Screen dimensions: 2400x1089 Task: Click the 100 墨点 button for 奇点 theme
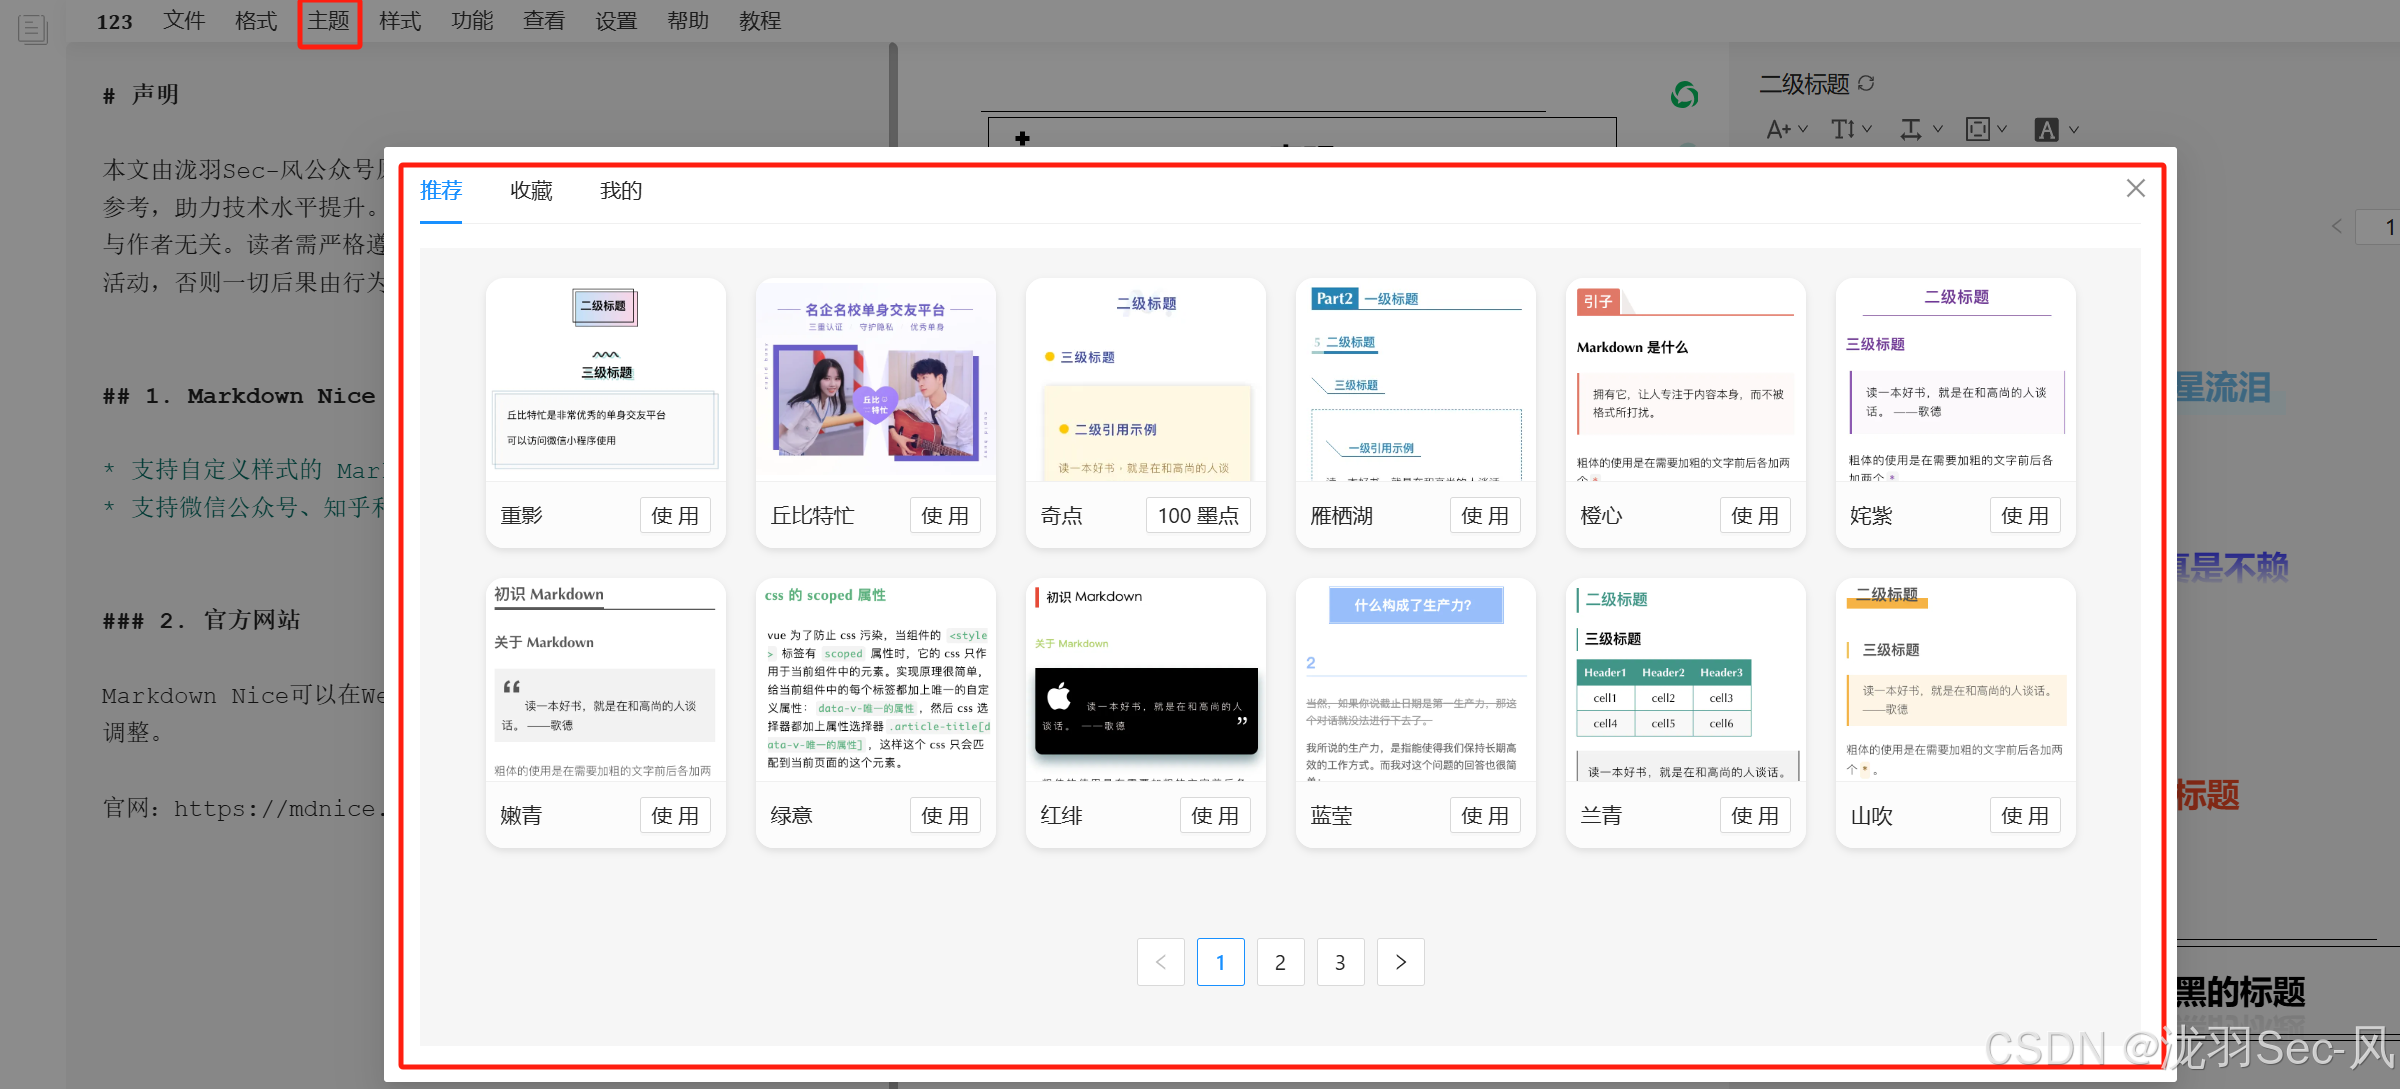[1198, 515]
